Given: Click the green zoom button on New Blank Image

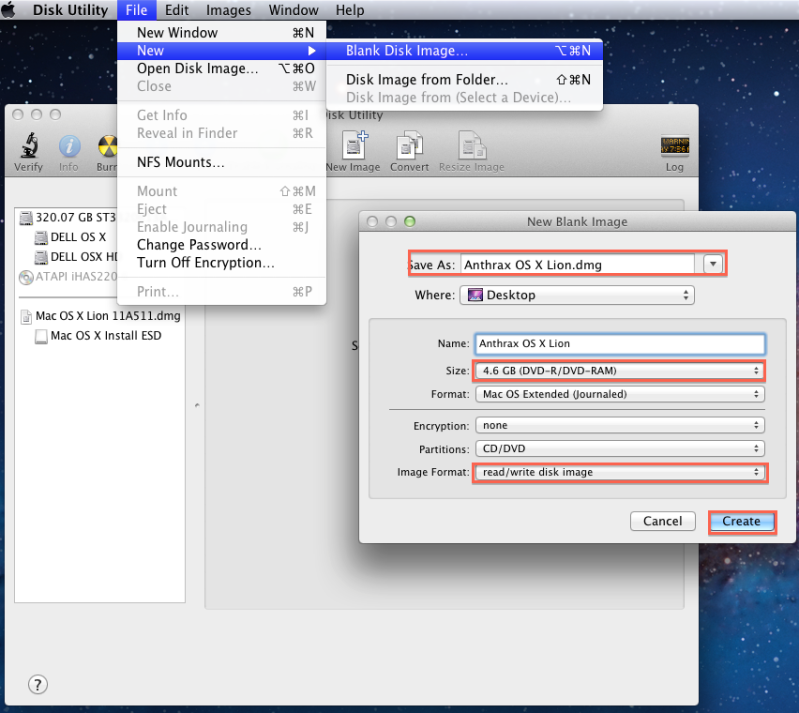Looking at the screenshot, I should (410, 221).
